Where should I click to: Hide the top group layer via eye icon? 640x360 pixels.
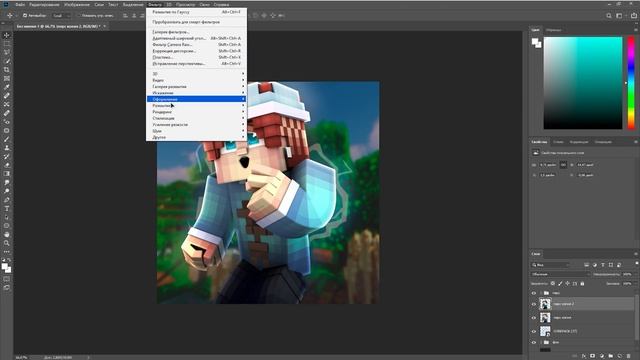(534, 293)
